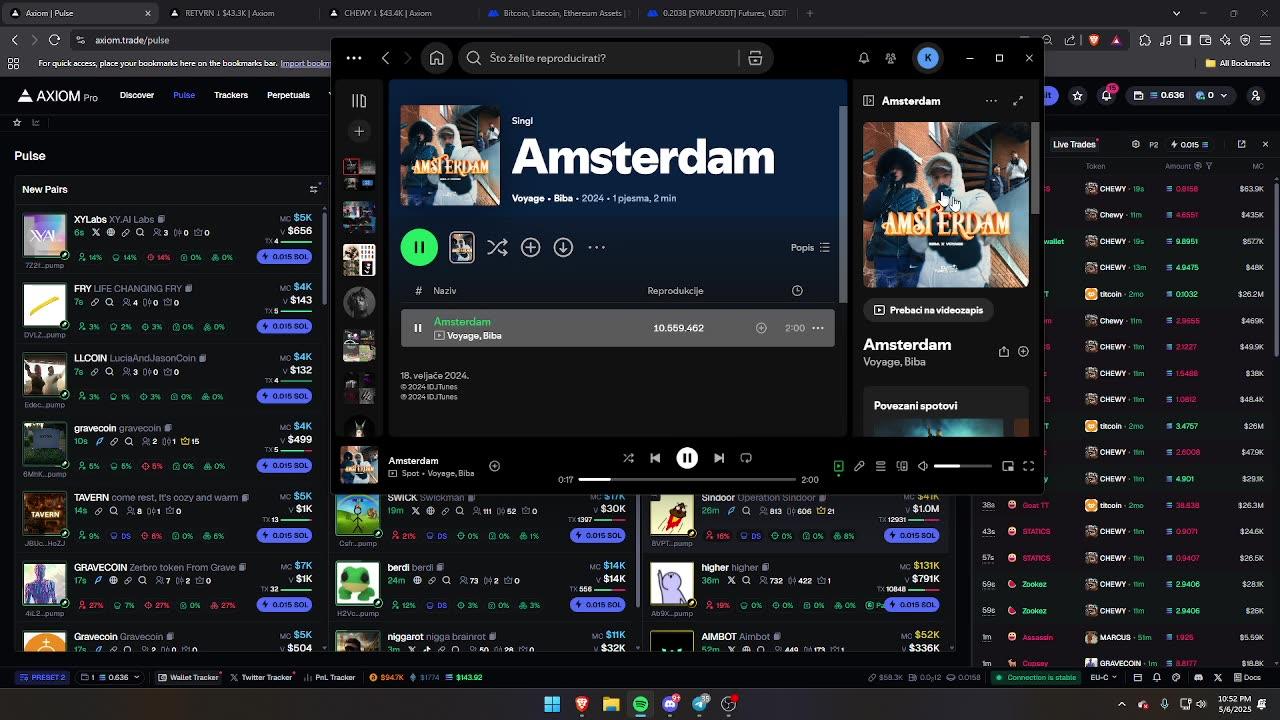The image size is (1280, 720).
Task: Skip to the next track
Action: [718, 458]
